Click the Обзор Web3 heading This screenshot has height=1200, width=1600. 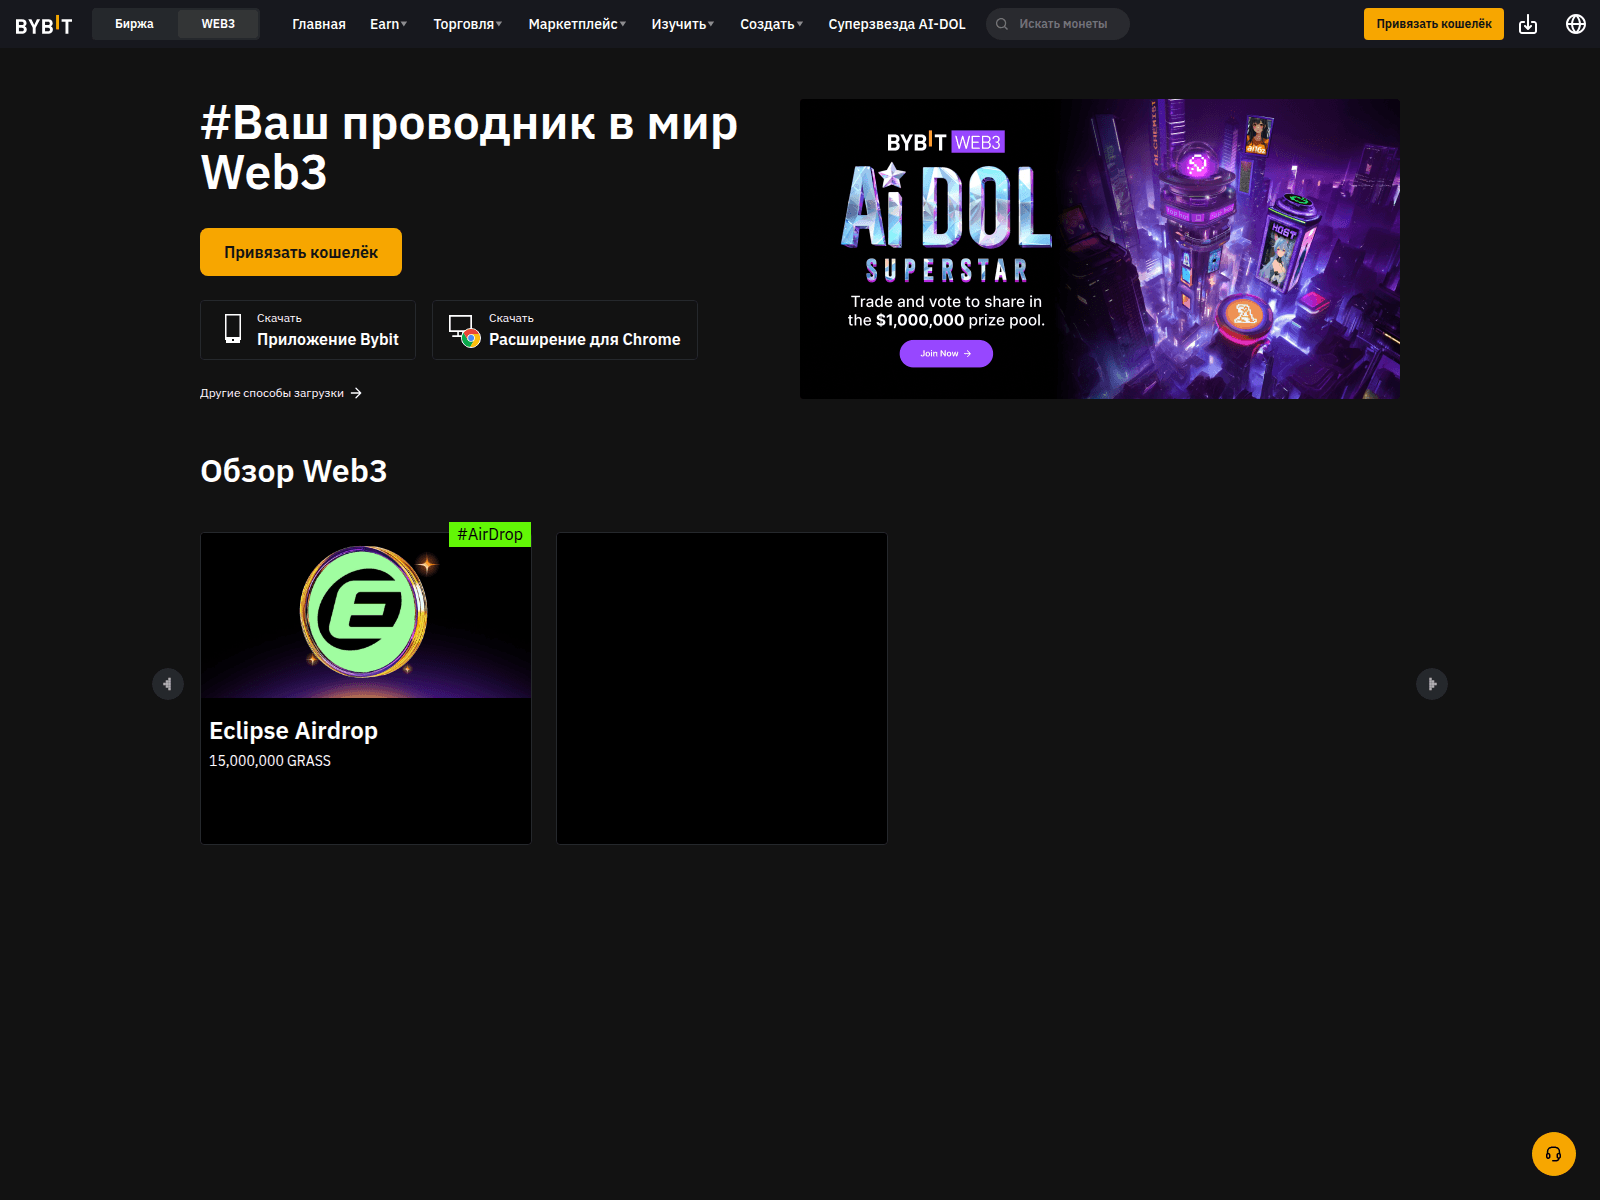(x=294, y=471)
